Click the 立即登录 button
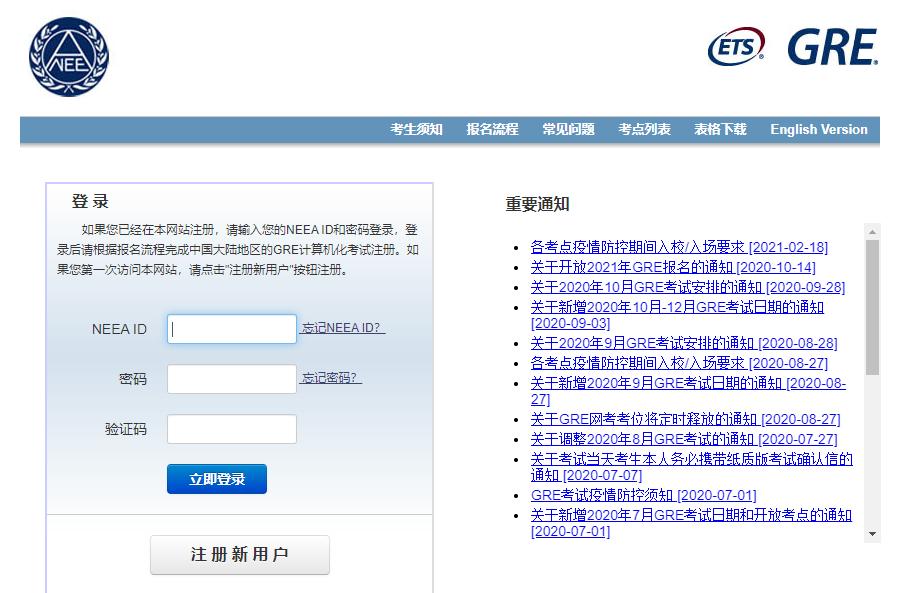 (x=216, y=479)
